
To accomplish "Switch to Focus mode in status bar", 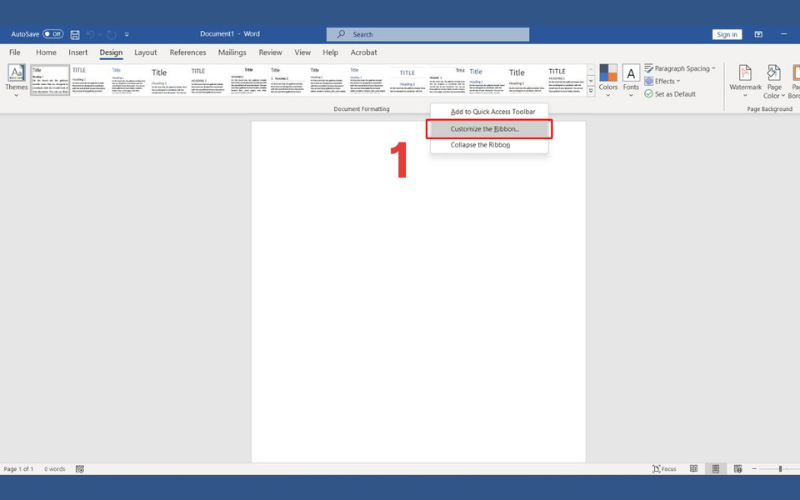I will pos(664,469).
